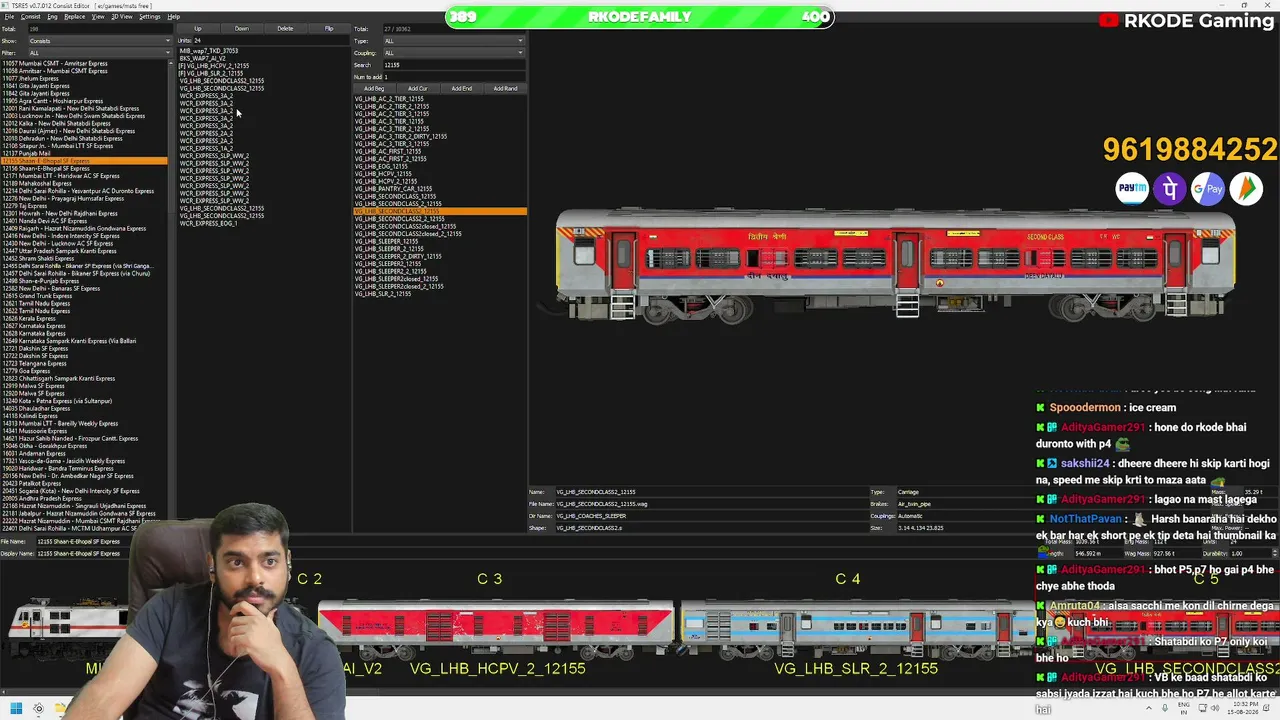Screen dimensions: 1280x720
Task: Click the Paytm payment icon
Action: (x=1132, y=188)
